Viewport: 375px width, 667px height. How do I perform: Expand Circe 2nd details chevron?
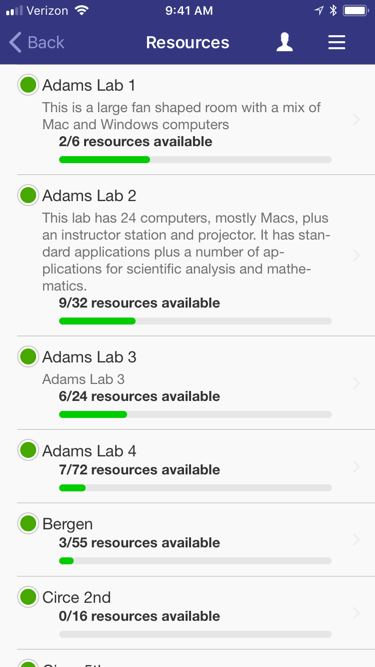(x=356, y=613)
